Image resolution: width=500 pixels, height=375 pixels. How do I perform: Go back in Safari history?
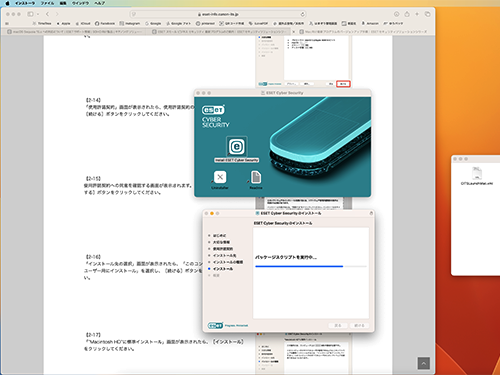point(47,14)
